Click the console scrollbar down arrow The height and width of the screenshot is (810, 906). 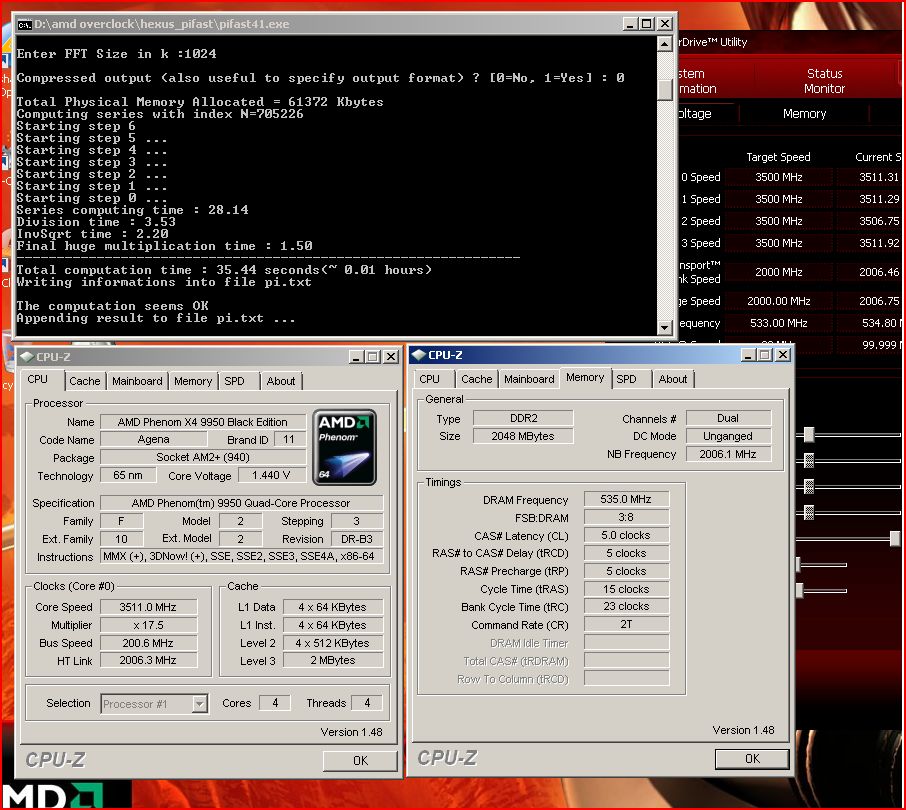pyautogui.click(x=664, y=327)
